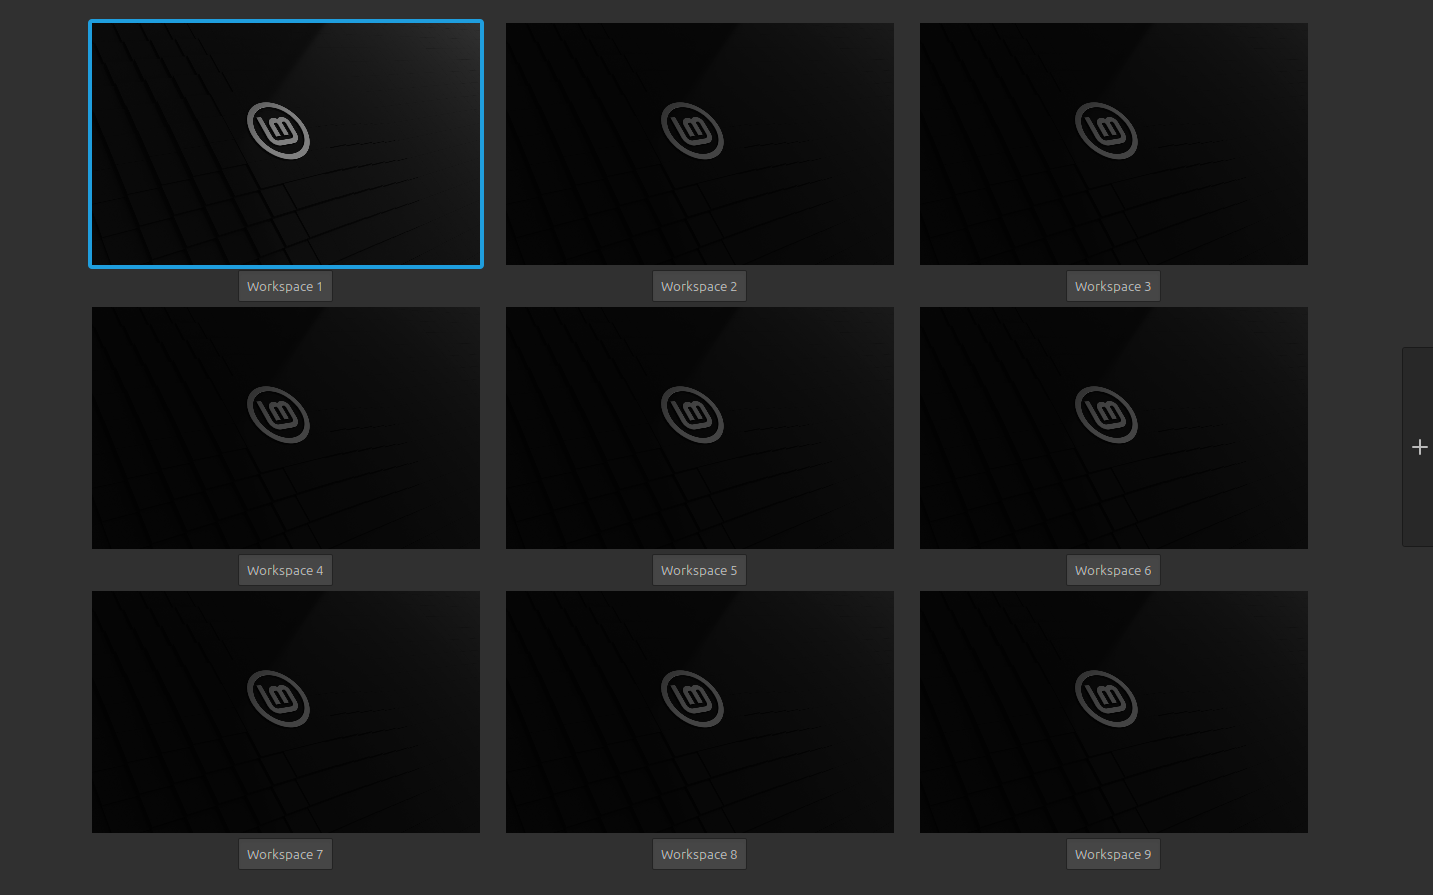Click the Workspace 7 name label

tap(285, 854)
